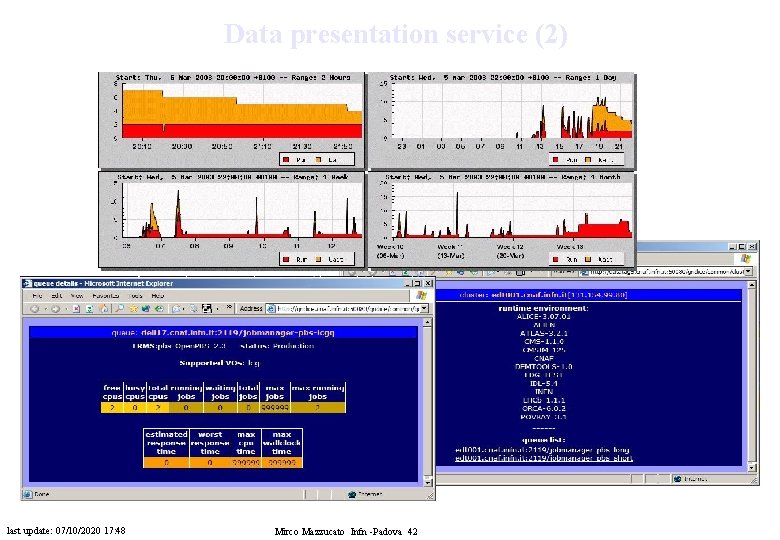The width and height of the screenshot is (780, 540).
Task: Click the 2 Hours range chart
Action: [231, 120]
